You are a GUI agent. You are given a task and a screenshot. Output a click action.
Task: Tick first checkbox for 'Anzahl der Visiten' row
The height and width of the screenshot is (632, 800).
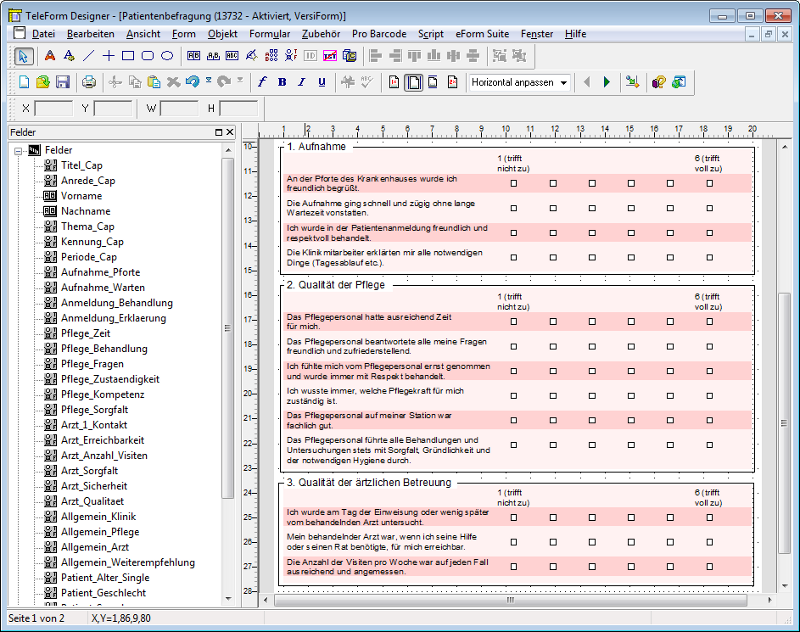point(514,567)
